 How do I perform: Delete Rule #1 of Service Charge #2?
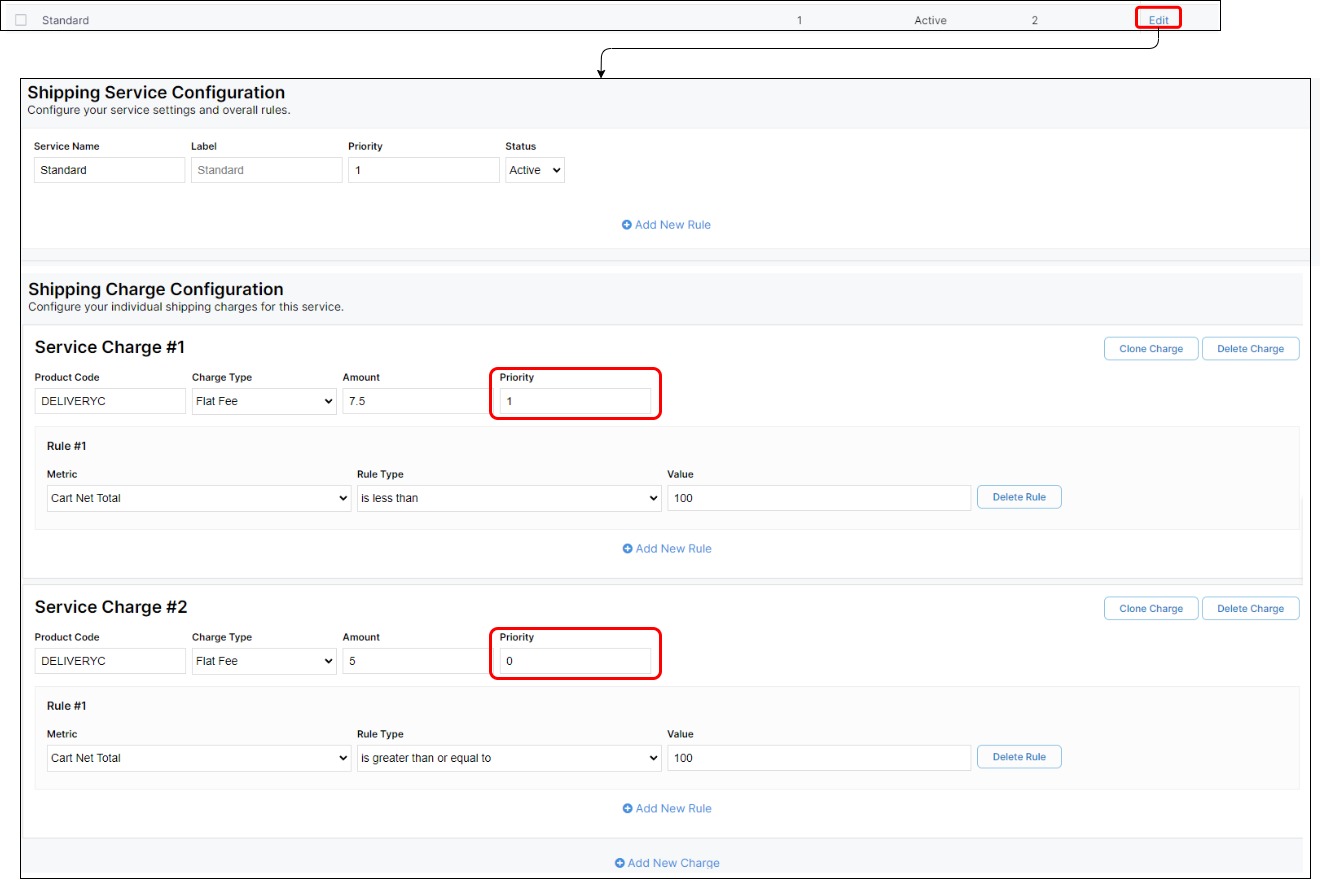click(x=1018, y=757)
